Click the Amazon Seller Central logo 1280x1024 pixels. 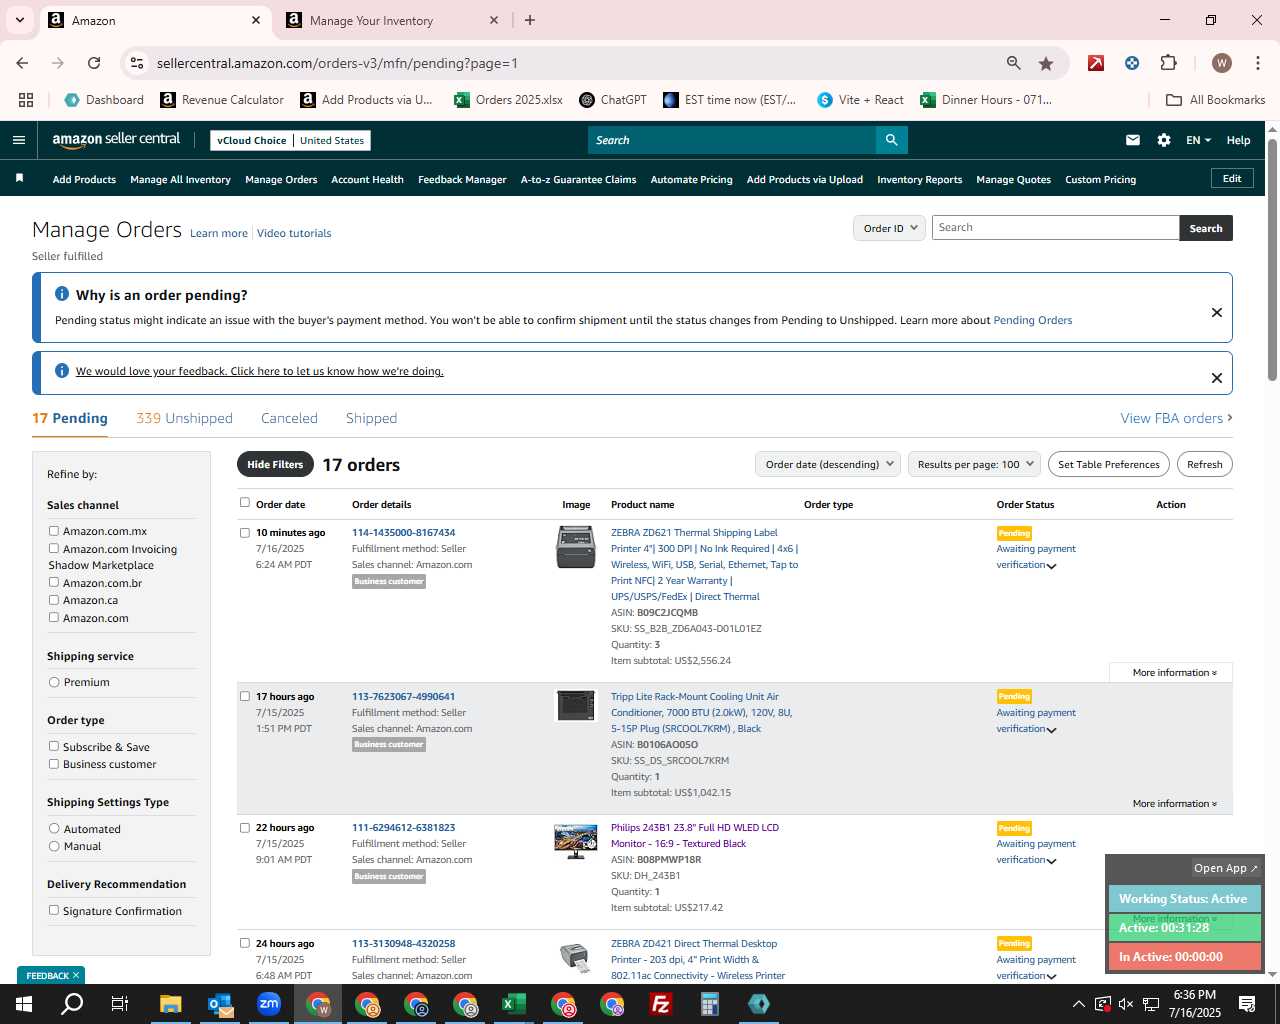coord(116,140)
